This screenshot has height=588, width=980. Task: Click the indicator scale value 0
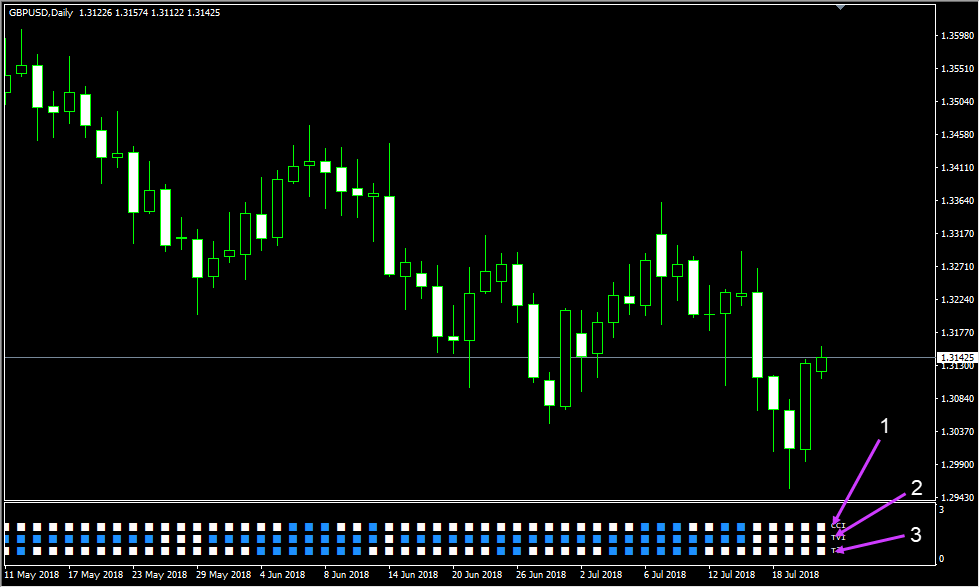tap(941, 558)
